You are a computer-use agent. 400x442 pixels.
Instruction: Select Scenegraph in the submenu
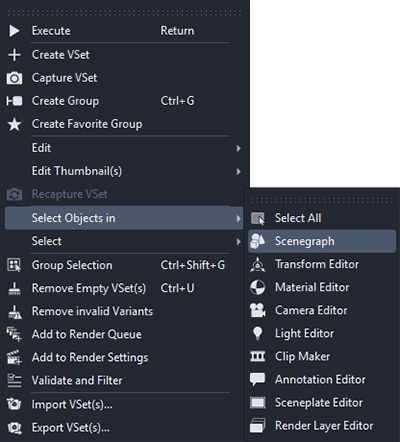pos(322,241)
